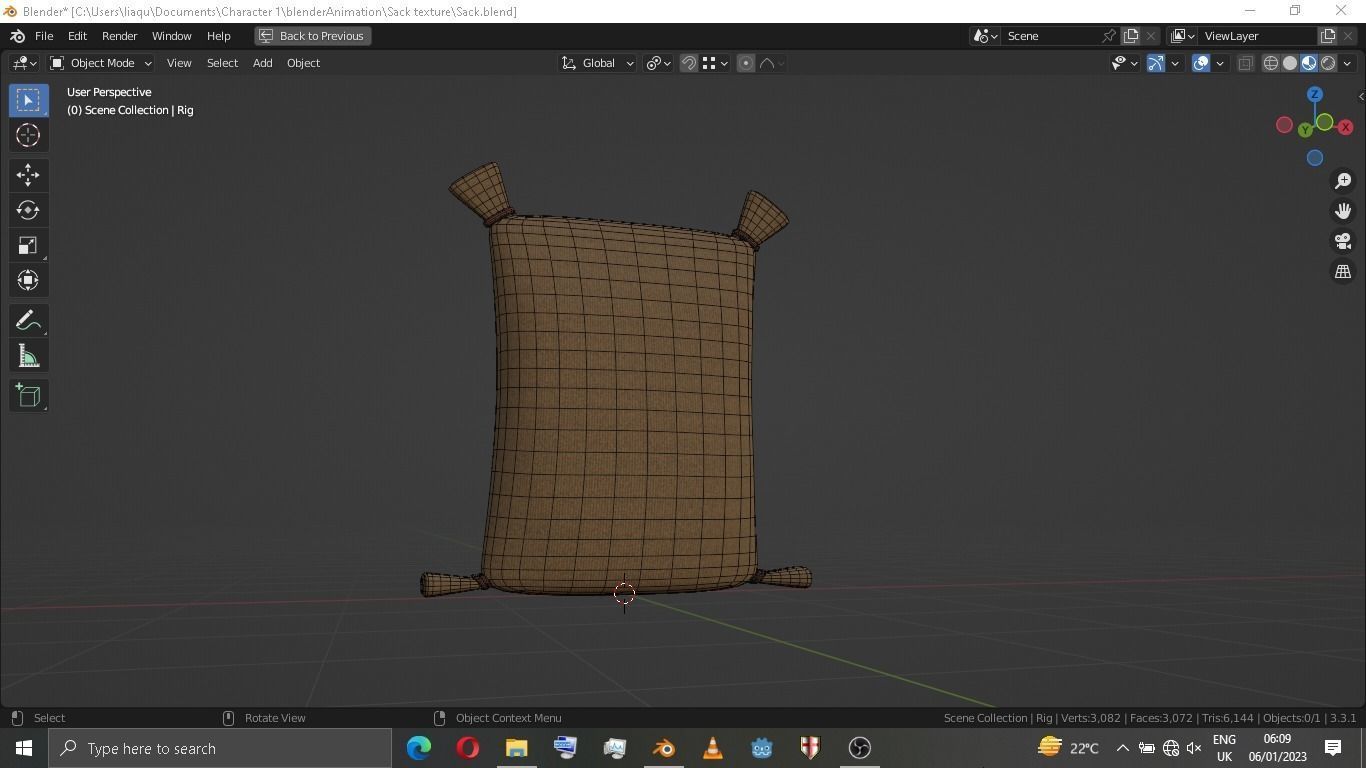The height and width of the screenshot is (768, 1366).
Task: Open the Object menu
Action: [303, 63]
